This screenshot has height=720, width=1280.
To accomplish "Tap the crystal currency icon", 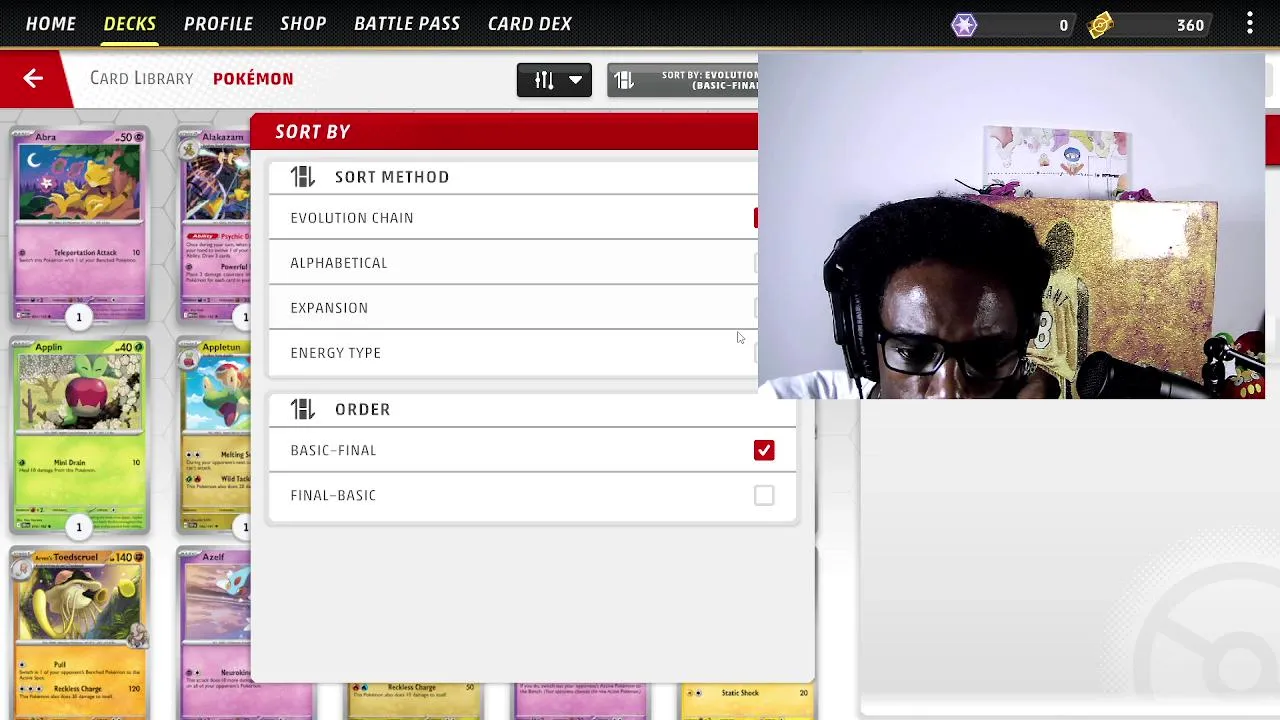I will (x=964, y=25).
